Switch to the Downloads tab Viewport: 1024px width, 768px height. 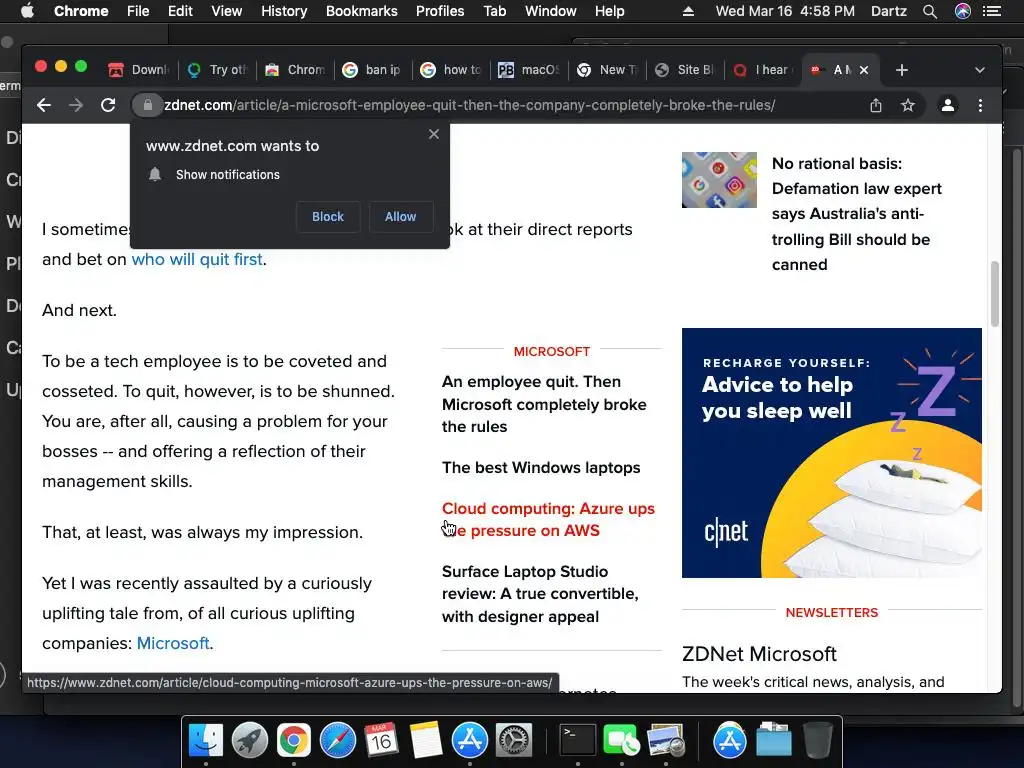138,70
